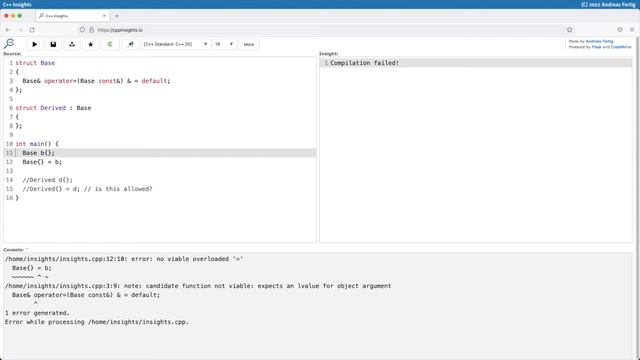Click source line 'int main() {'
Image resolution: width=640 pixels, height=360 pixels.
pos(37,144)
